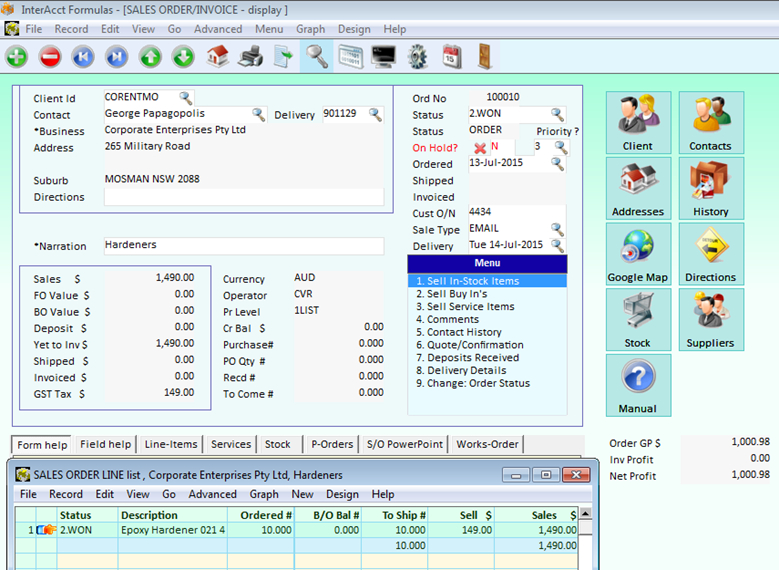This screenshot has width=779, height=570.
Task: Click the red minus delete record icon
Action: click(50, 57)
